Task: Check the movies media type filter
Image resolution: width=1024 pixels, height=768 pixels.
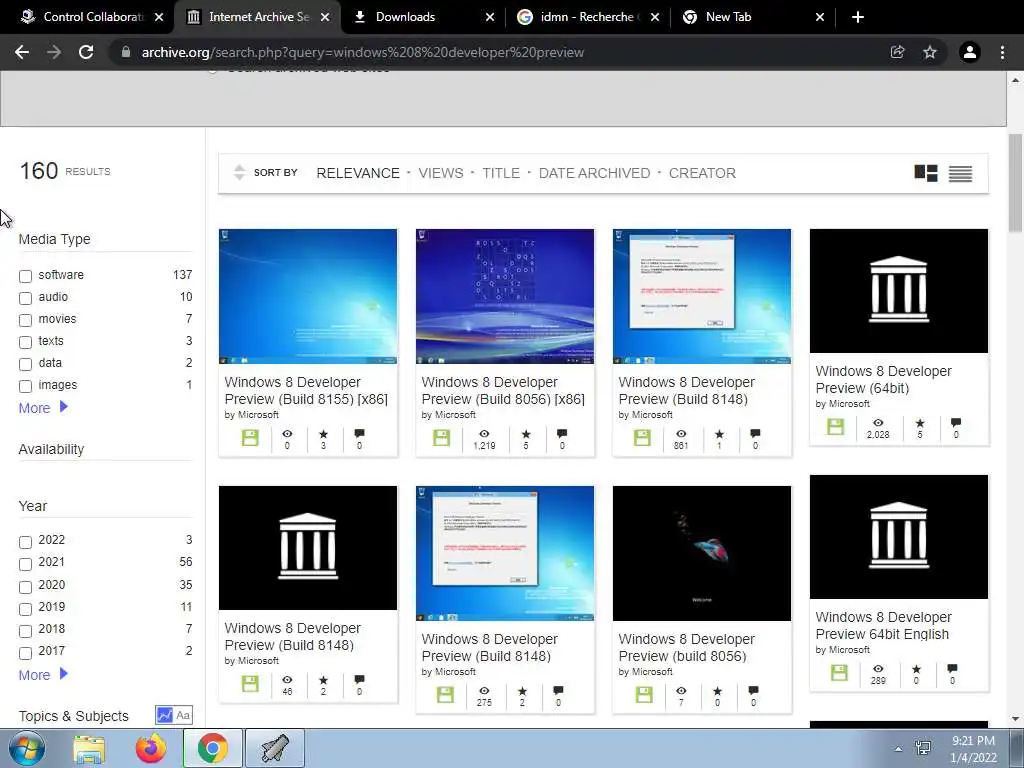Action: (25, 320)
